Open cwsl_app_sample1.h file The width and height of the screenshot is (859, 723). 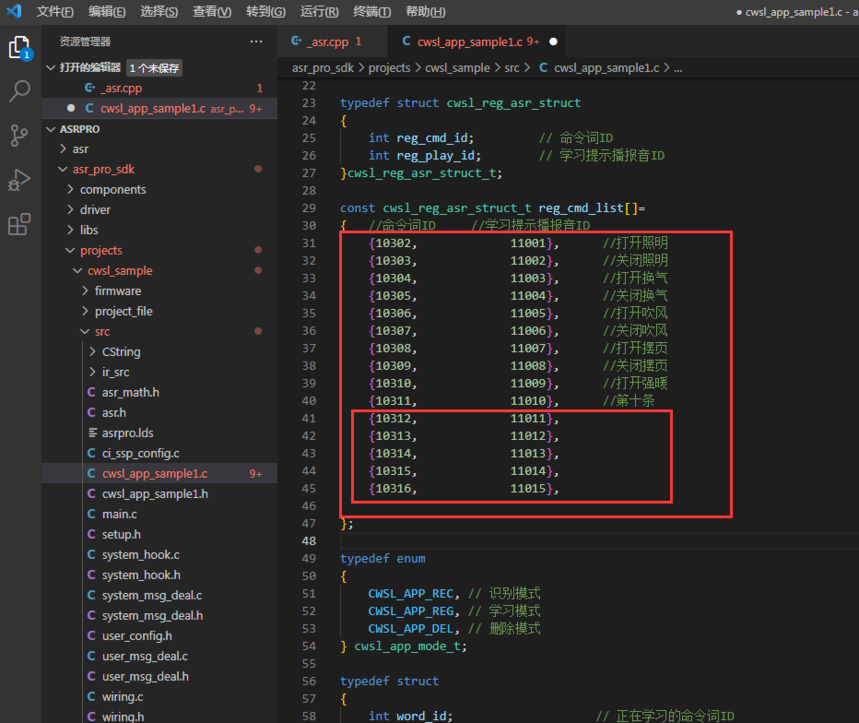pos(159,494)
